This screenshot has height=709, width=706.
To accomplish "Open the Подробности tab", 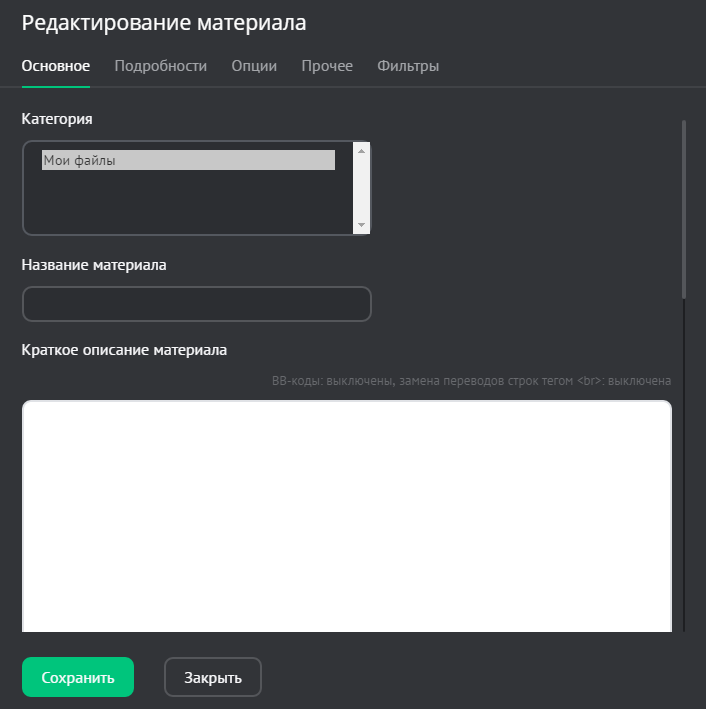I will 160,66.
